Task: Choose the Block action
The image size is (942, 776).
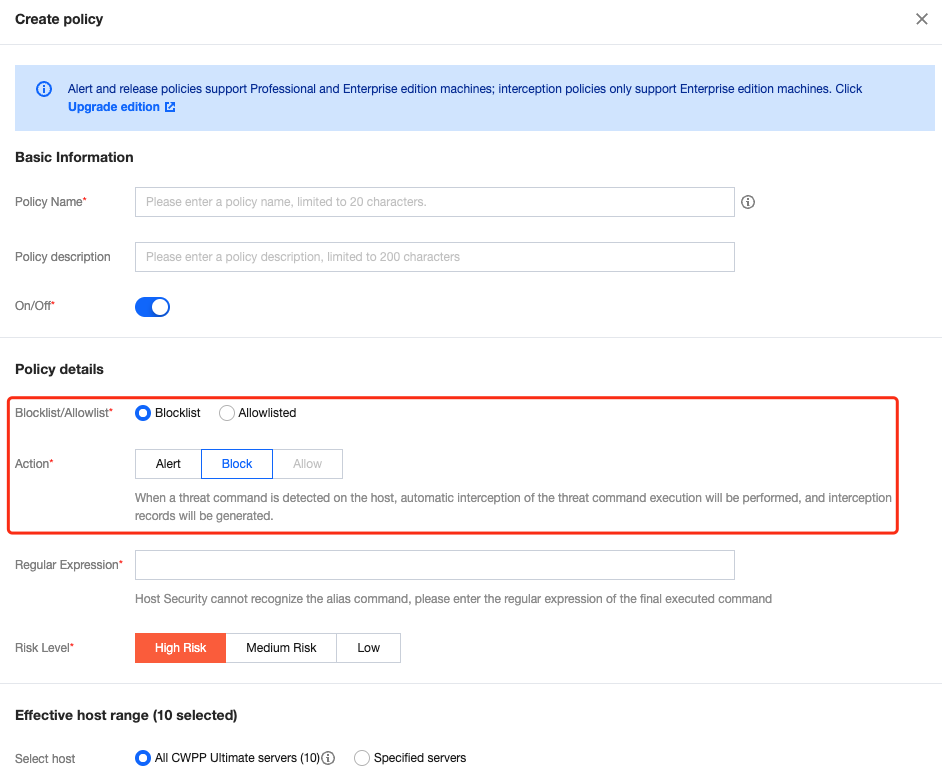Action: coord(237,464)
